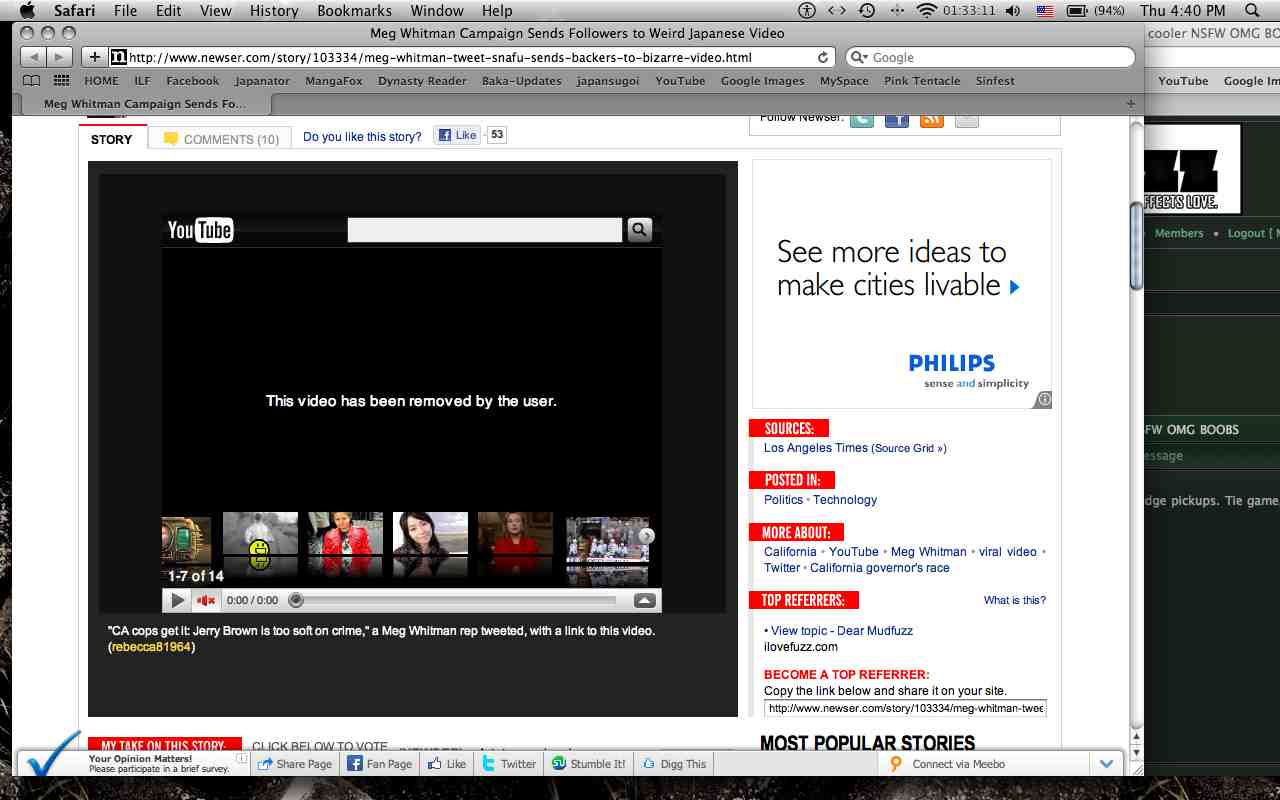The width and height of the screenshot is (1280, 800).
Task: Open the History menu
Action: [274, 11]
